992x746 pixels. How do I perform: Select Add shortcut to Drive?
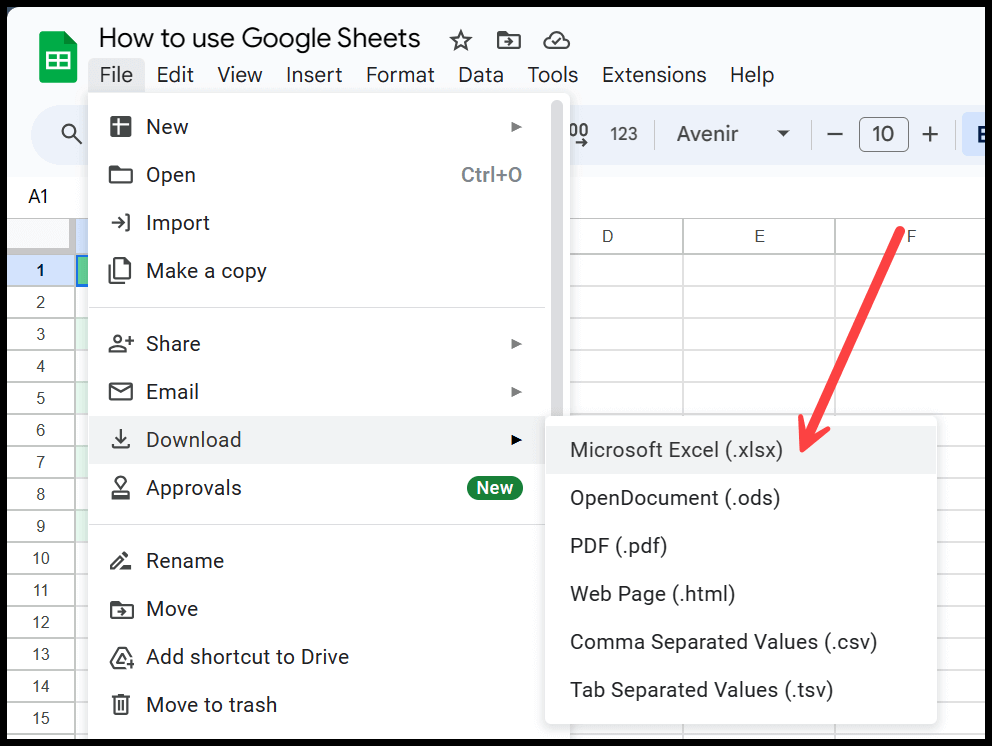316,657
